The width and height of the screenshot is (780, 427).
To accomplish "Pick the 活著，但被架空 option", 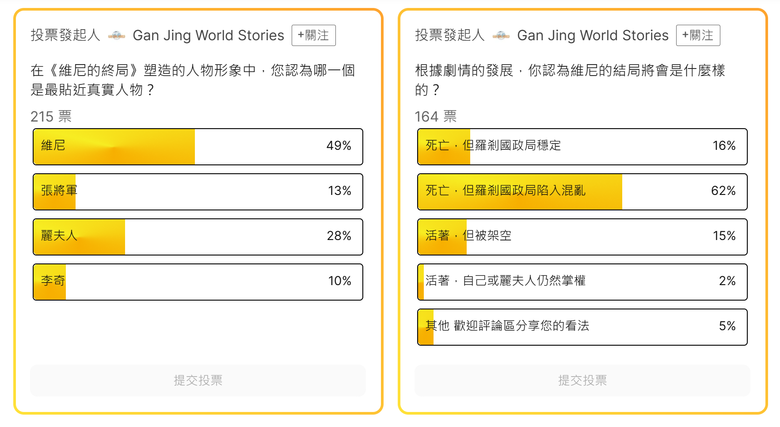I will (583, 236).
